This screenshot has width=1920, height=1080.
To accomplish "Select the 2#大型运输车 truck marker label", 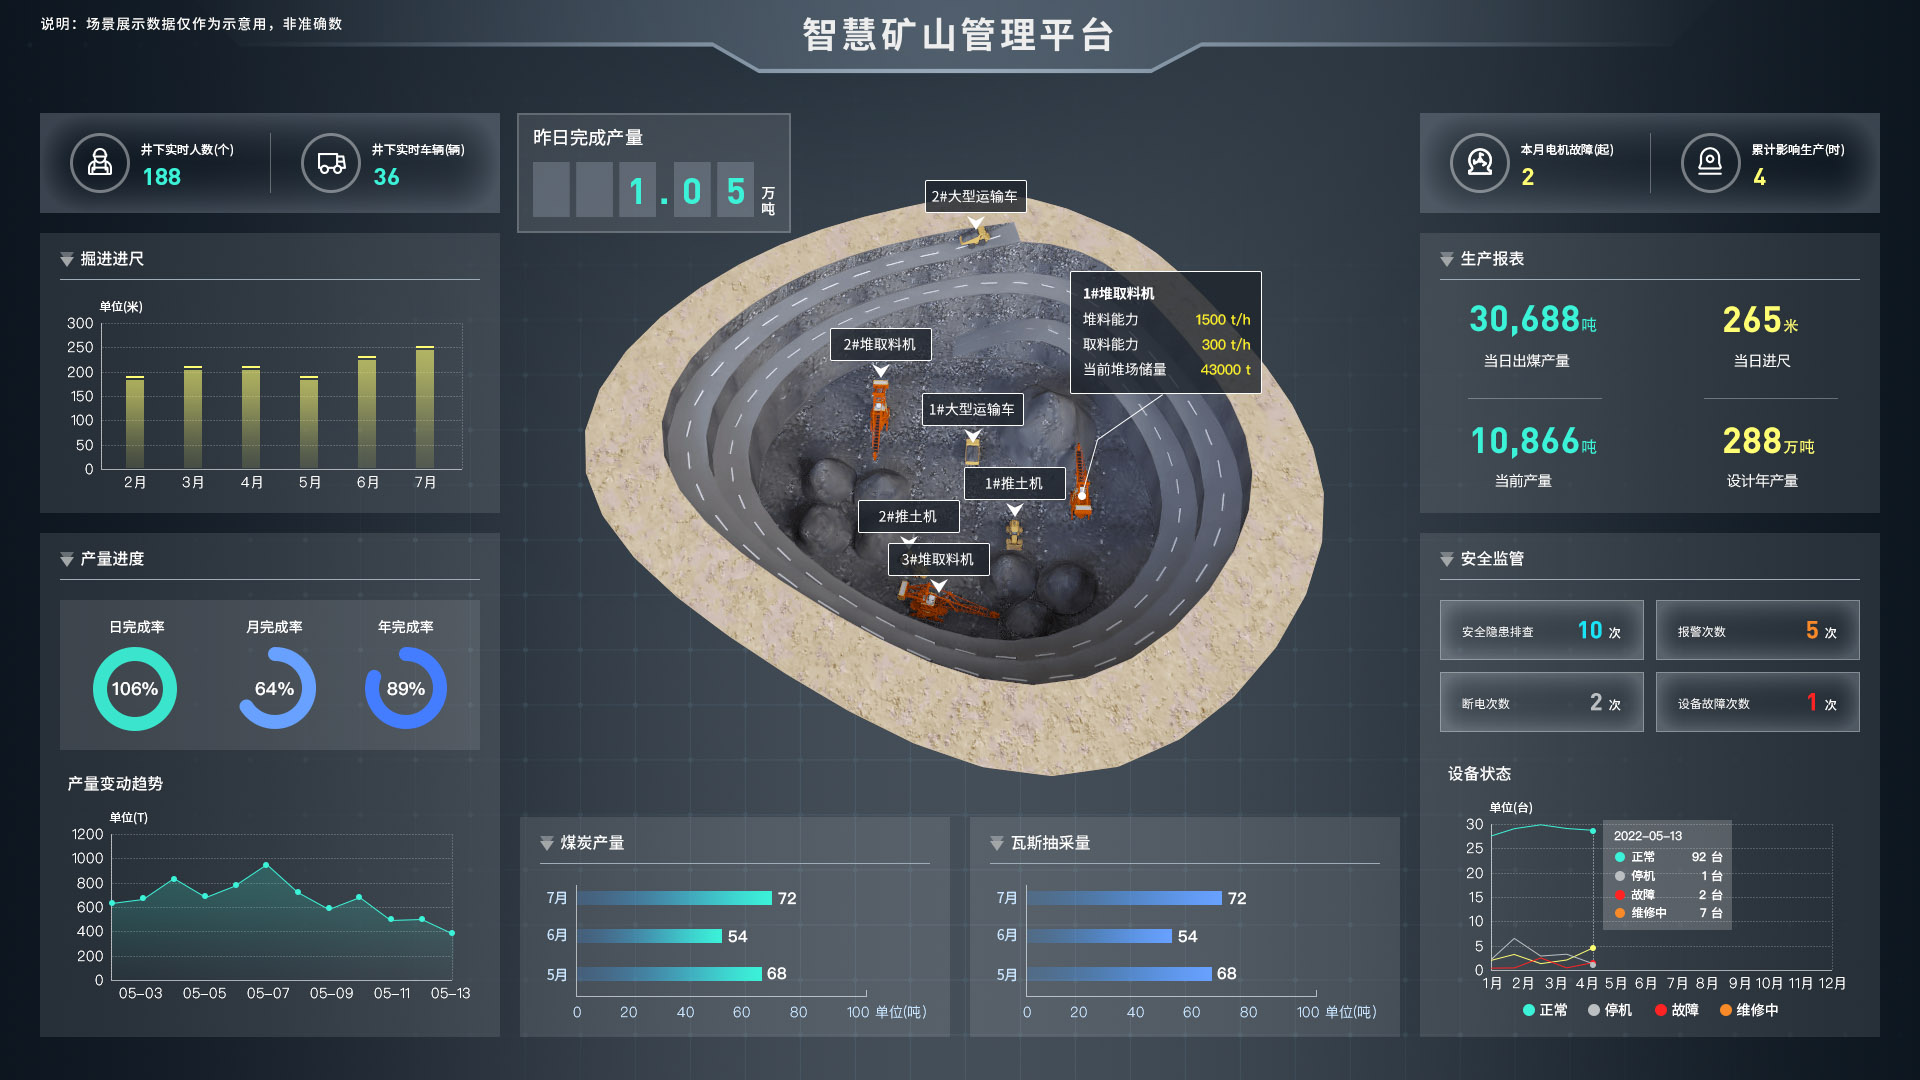I will coord(975,197).
